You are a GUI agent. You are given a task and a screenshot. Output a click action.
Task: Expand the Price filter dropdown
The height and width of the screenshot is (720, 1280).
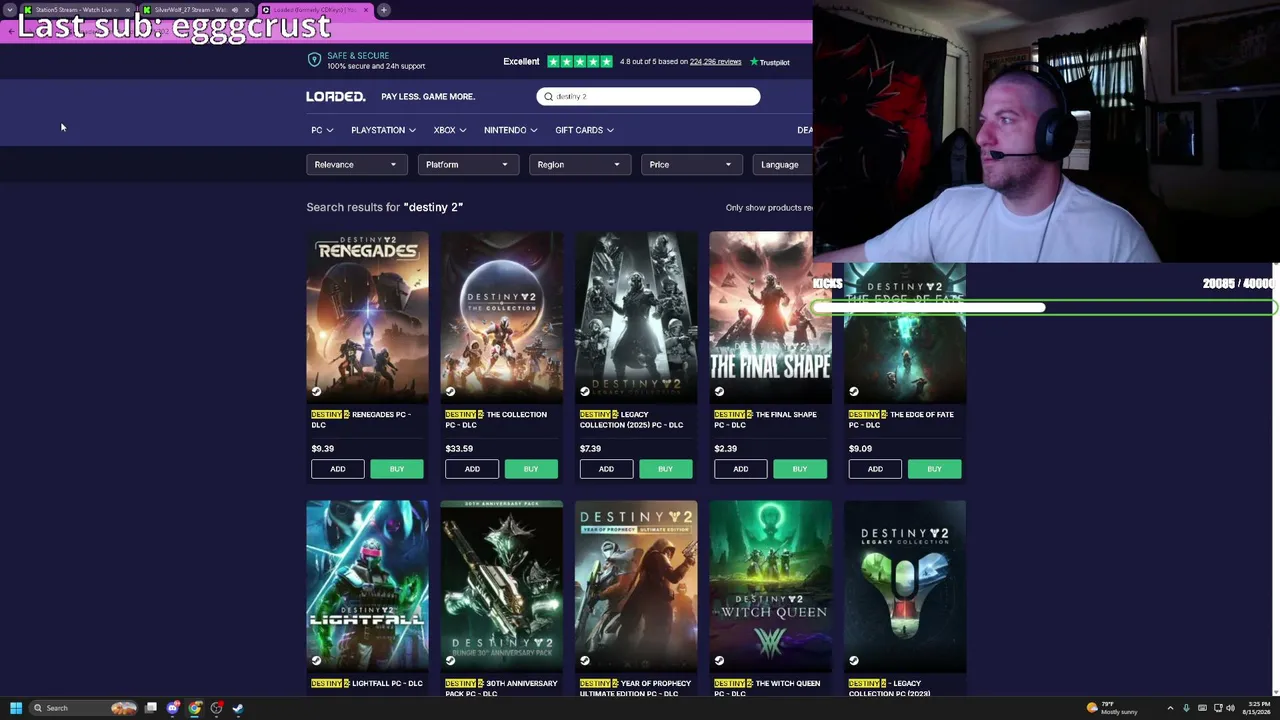(691, 165)
